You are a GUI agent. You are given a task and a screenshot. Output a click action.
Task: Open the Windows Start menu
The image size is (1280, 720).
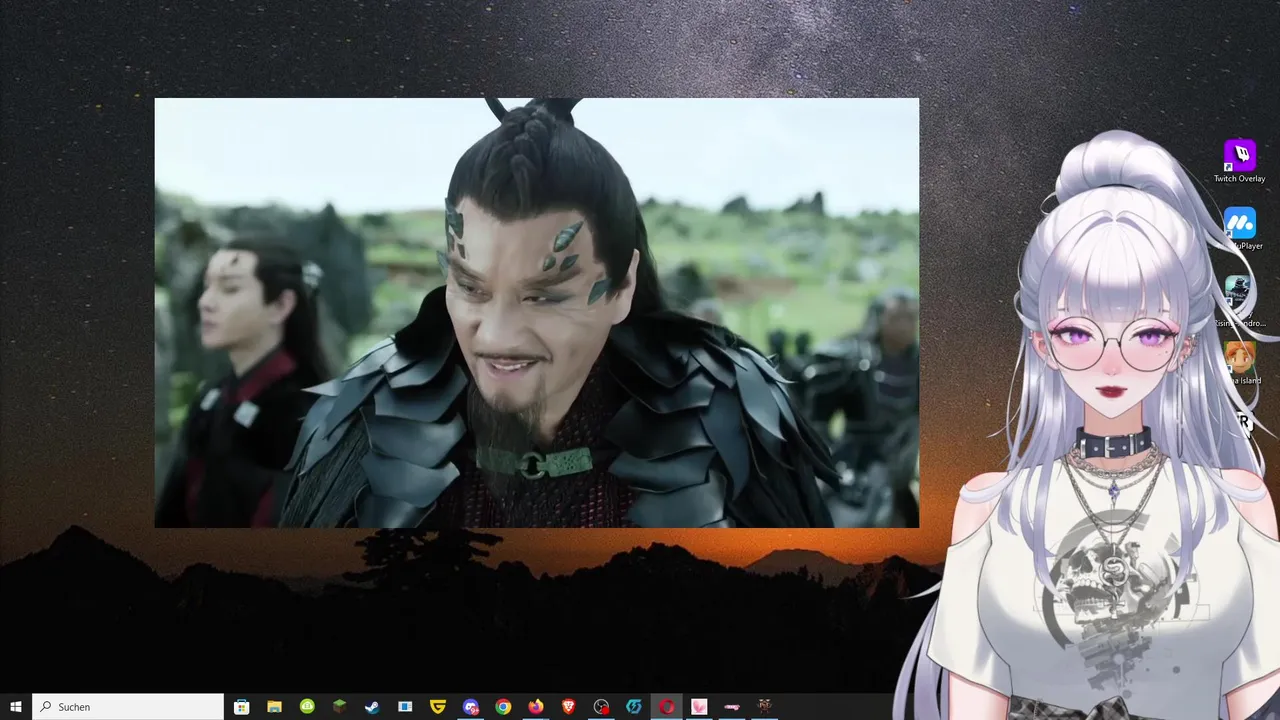(x=16, y=707)
